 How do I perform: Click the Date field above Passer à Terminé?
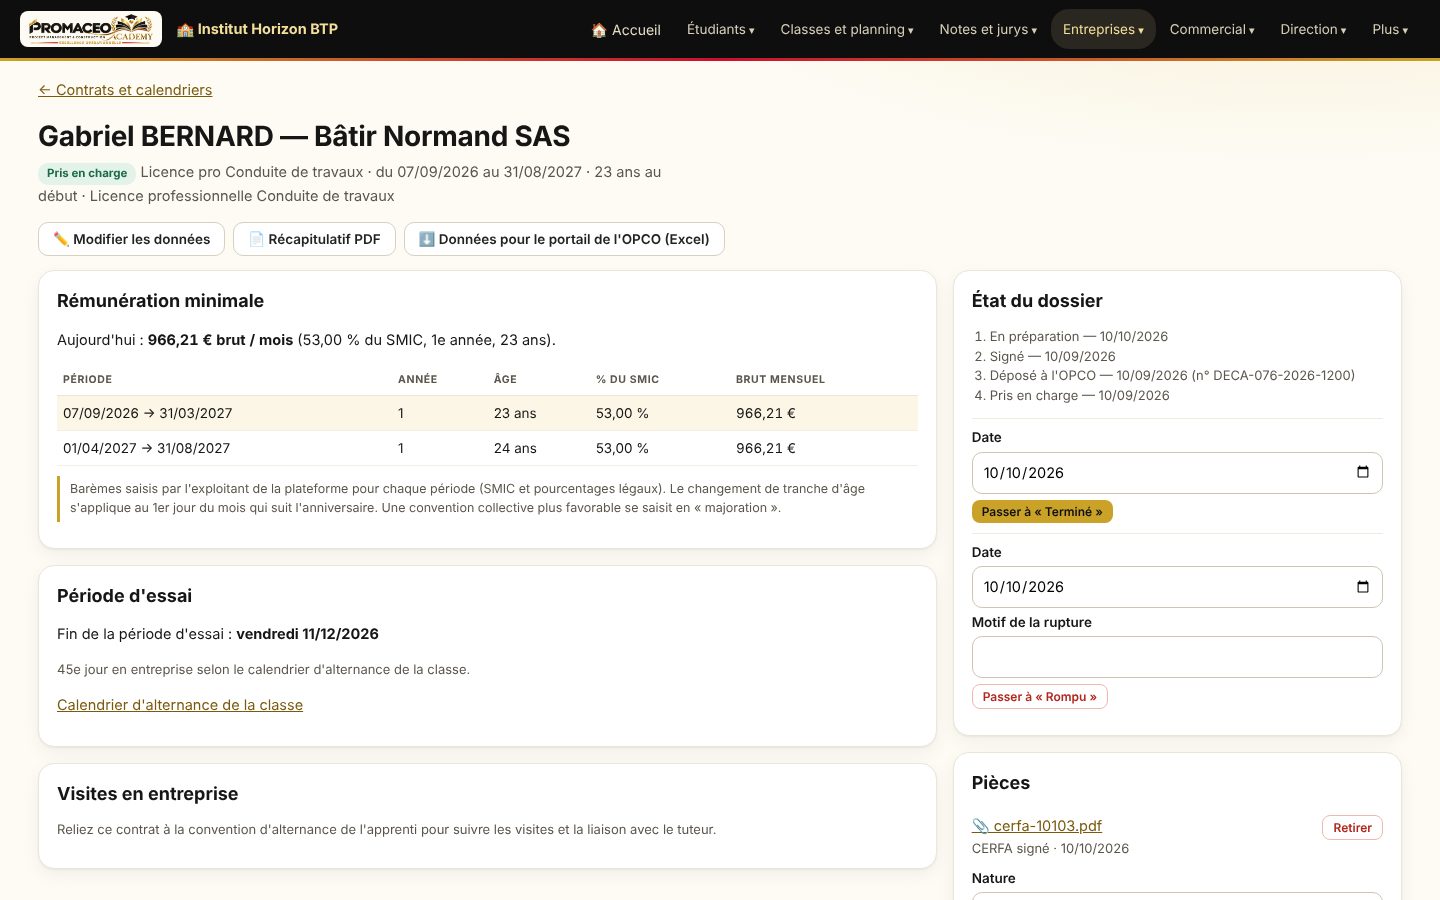tap(1177, 473)
